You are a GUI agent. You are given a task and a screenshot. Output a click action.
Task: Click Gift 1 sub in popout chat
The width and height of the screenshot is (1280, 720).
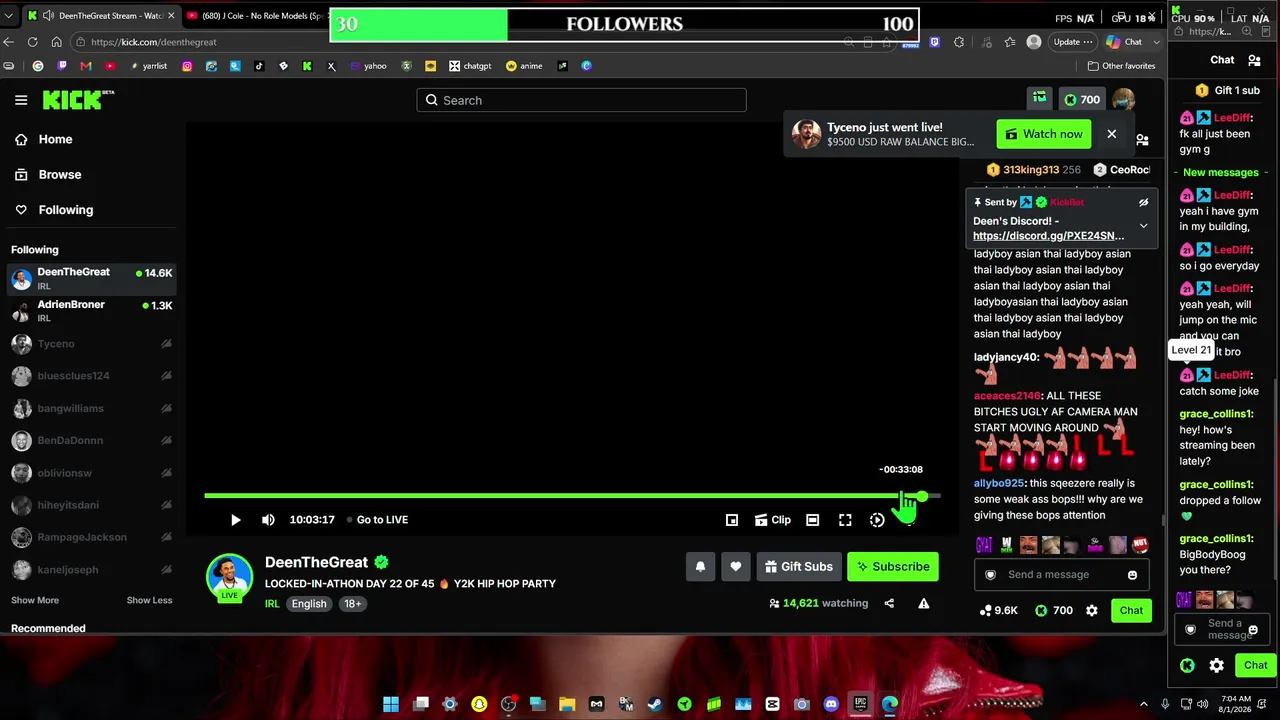click(1226, 90)
